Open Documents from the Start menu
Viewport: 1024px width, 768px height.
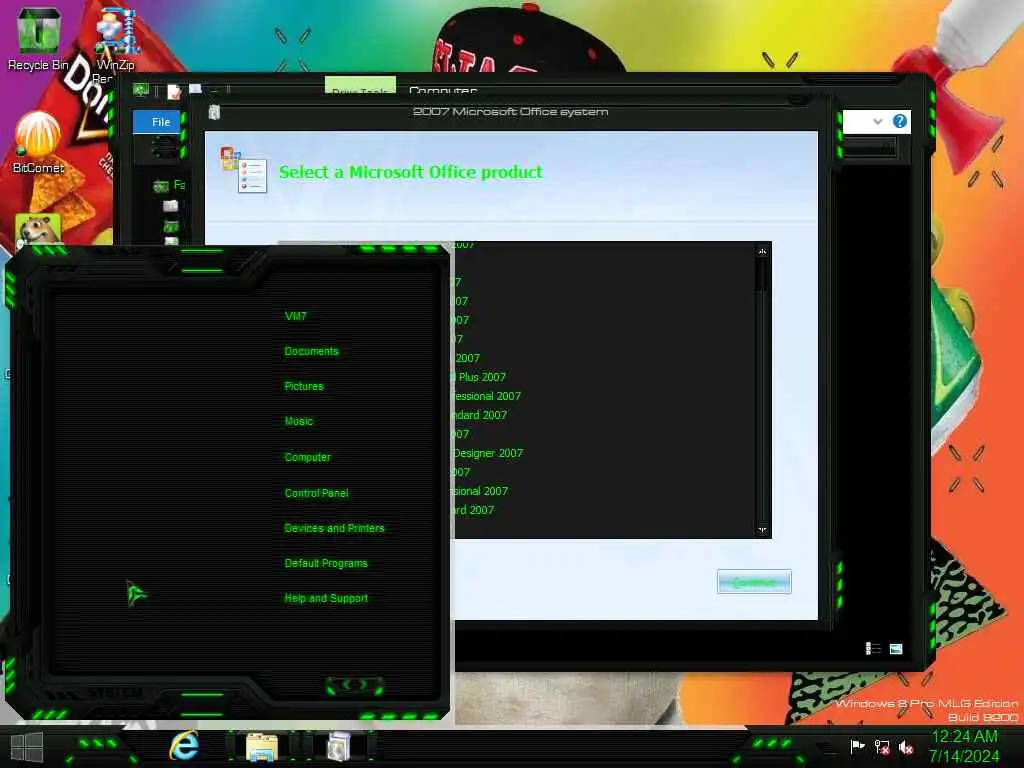[312, 351]
